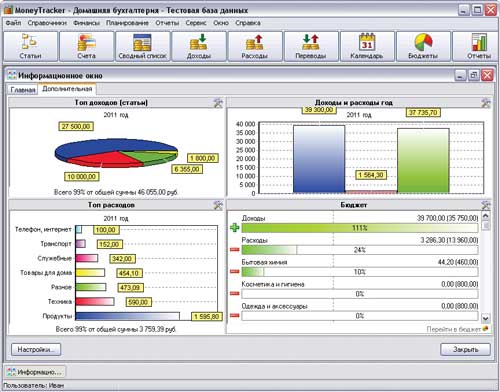Switch to the Главная tab

23,90
